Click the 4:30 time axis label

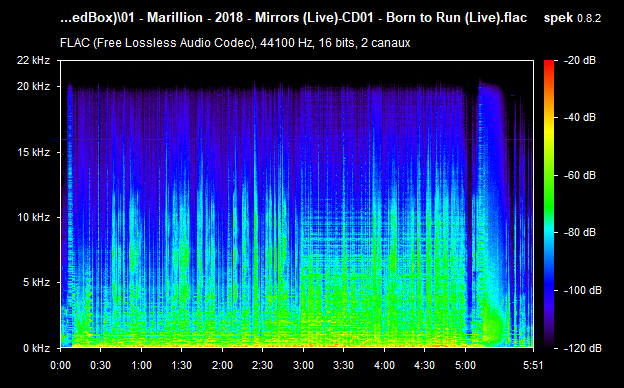tap(425, 365)
